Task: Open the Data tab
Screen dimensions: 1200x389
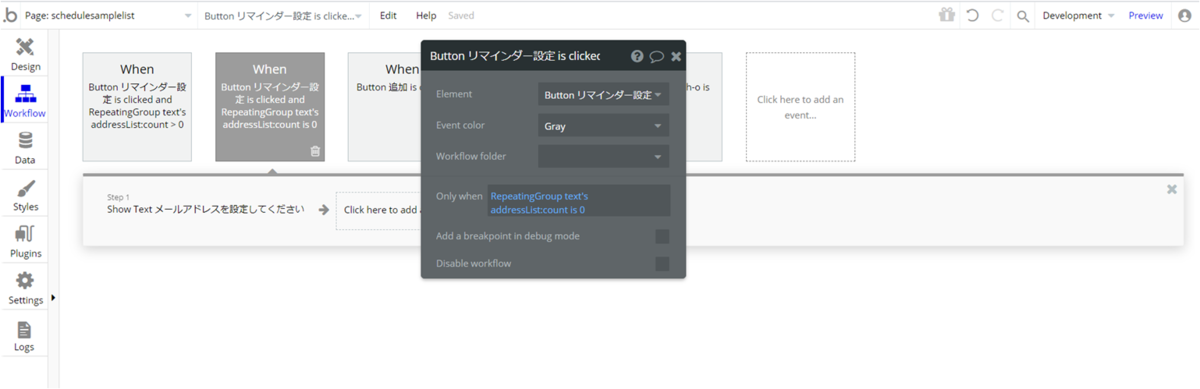Action: 25,148
